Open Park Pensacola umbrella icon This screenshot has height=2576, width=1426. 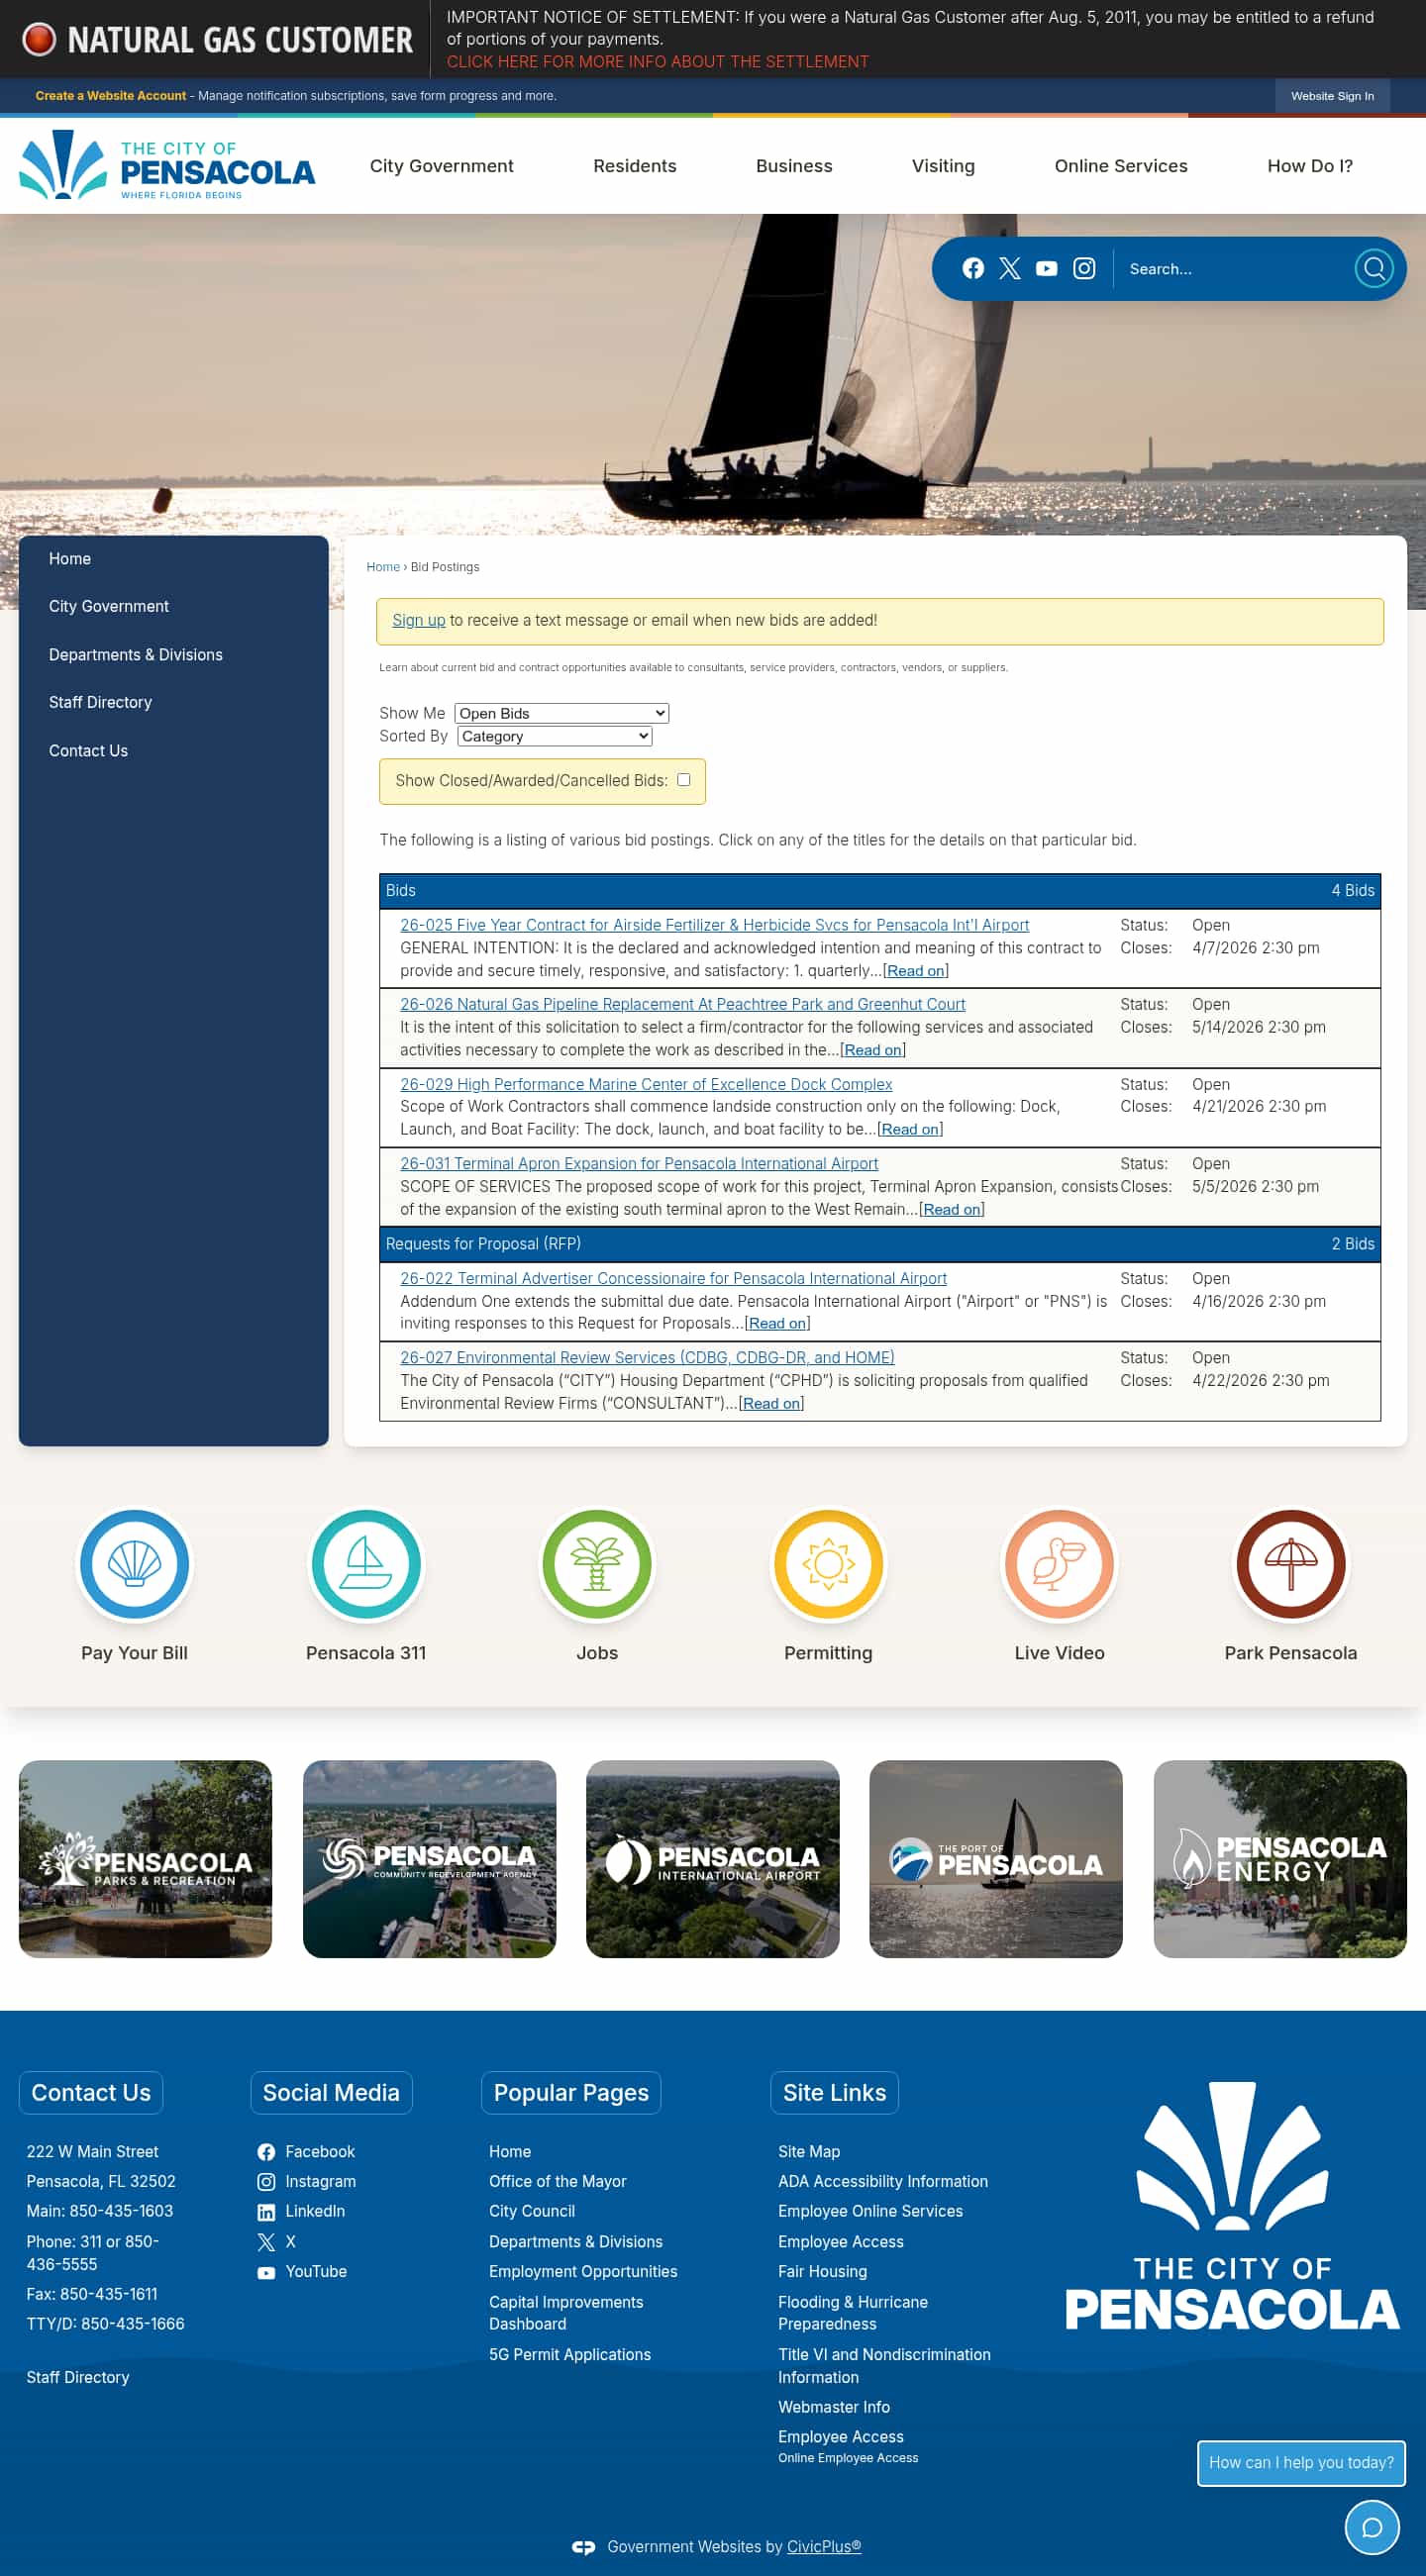point(1290,1563)
